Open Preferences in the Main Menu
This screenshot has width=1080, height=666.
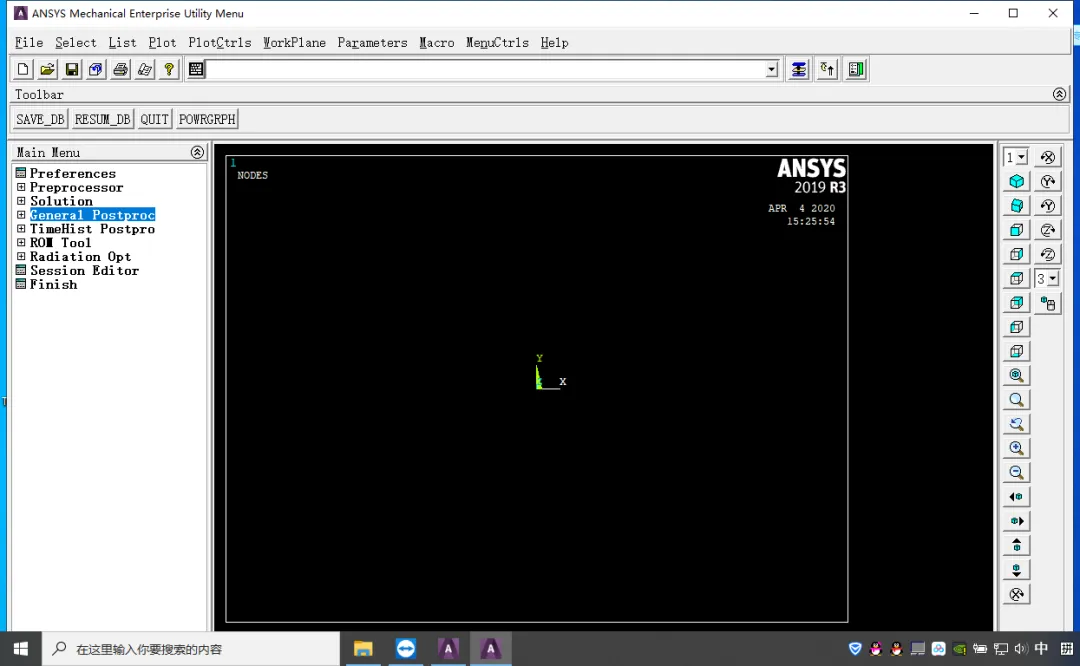(x=72, y=173)
